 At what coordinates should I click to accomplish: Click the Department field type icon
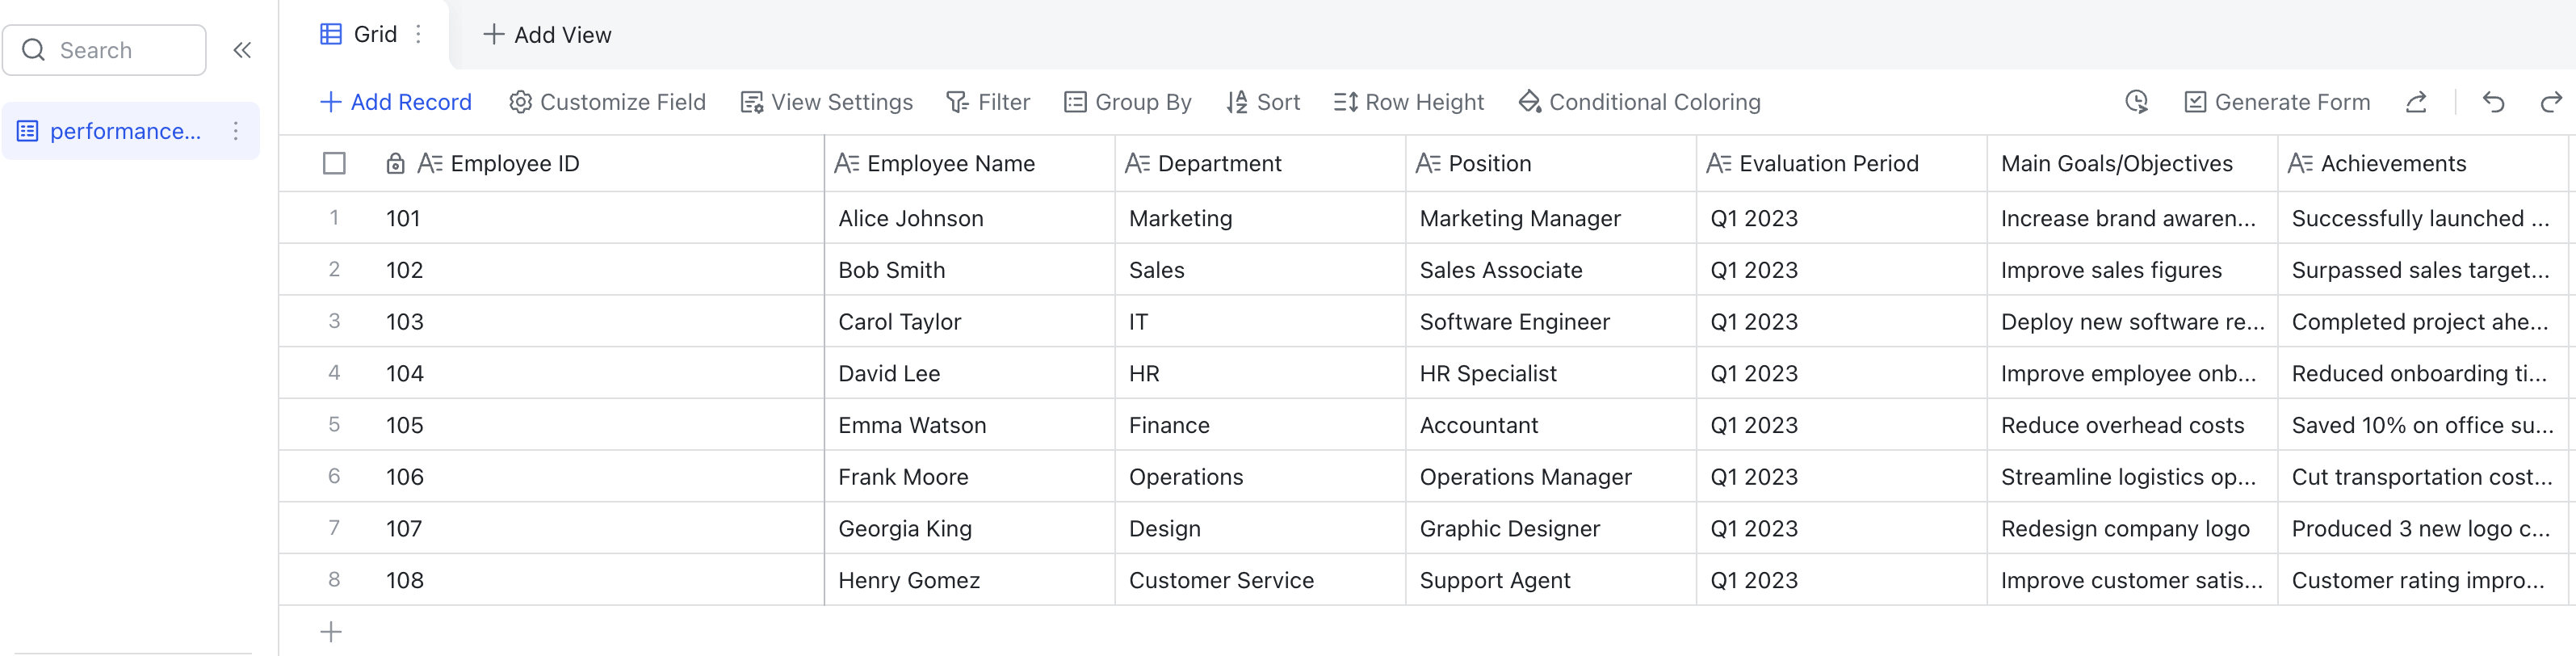coord(1137,163)
